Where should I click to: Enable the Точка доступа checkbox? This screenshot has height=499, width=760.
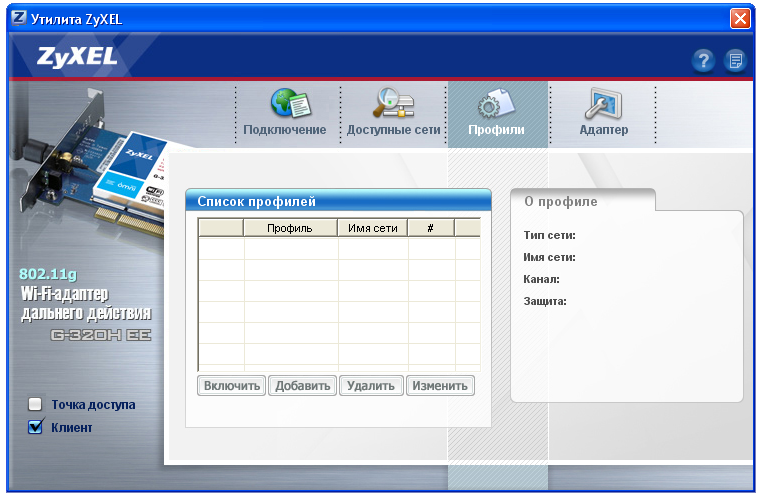pyautogui.click(x=35, y=404)
